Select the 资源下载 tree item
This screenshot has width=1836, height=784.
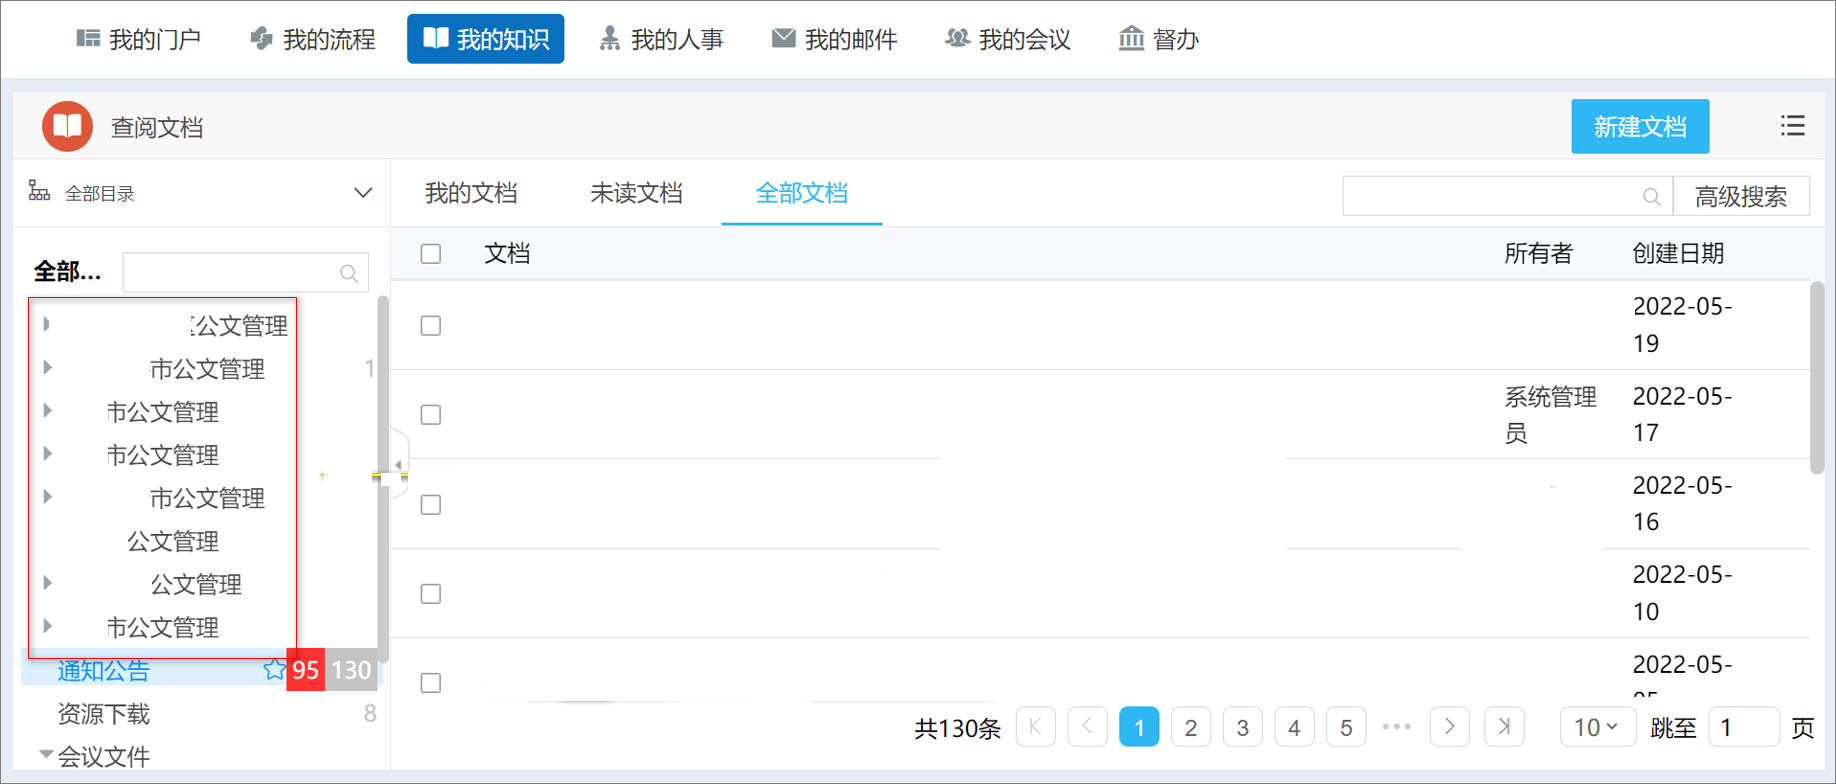(x=103, y=714)
